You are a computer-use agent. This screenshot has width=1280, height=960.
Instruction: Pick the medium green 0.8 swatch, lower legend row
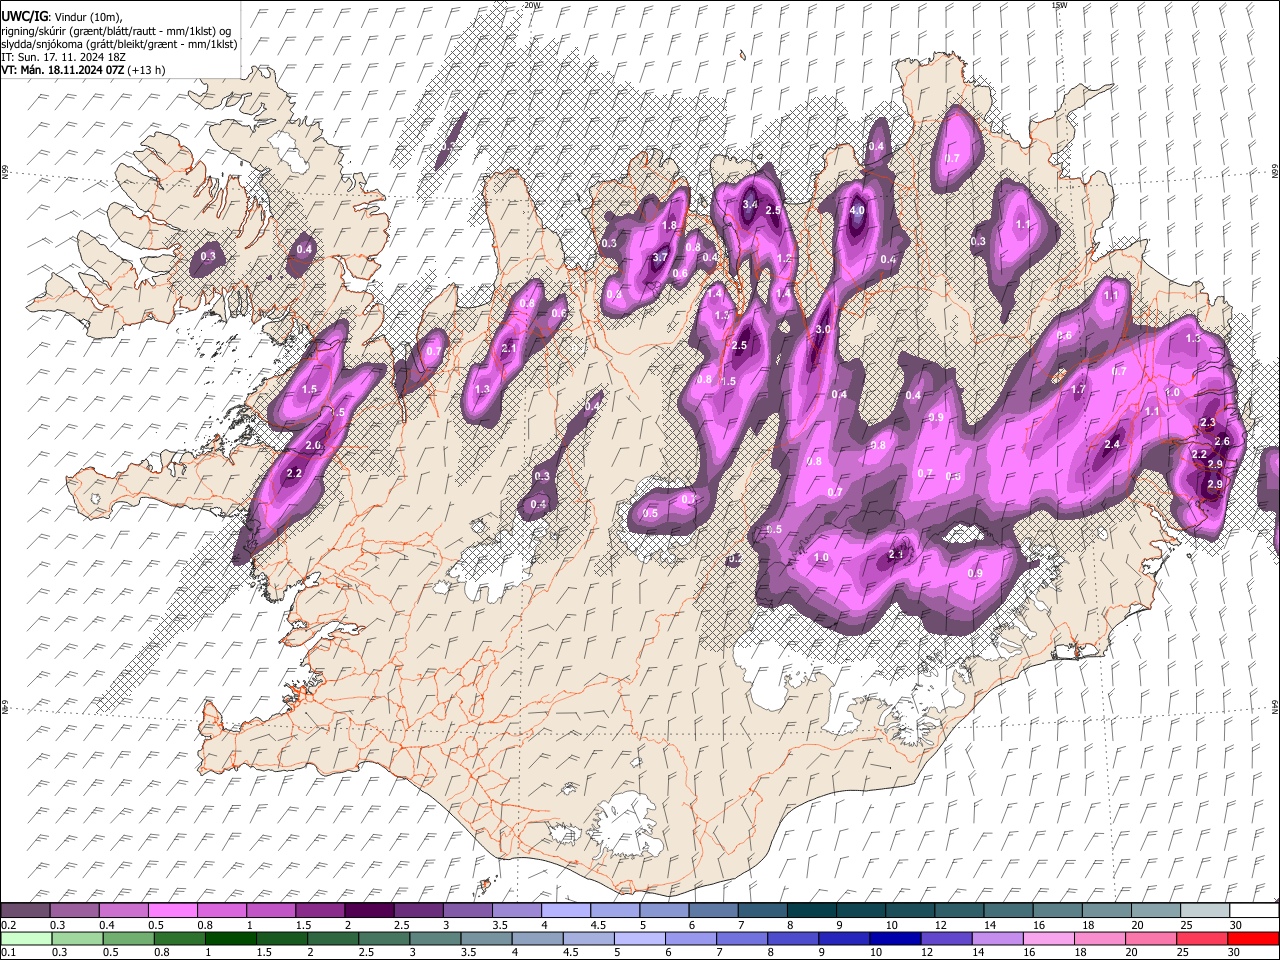(180, 938)
